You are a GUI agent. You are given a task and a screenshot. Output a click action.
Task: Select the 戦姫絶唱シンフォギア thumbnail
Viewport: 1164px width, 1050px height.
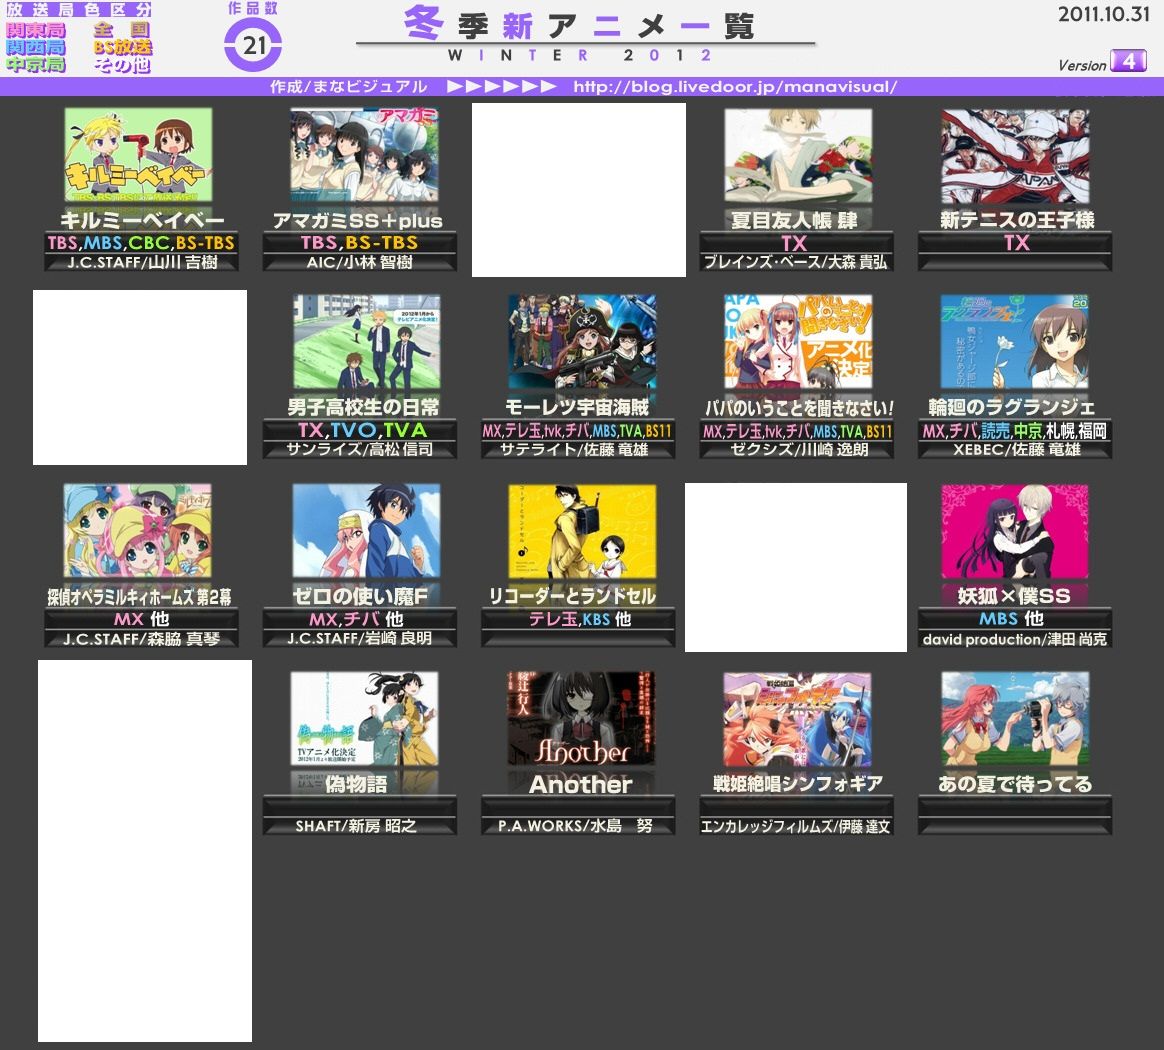(x=797, y=719)
